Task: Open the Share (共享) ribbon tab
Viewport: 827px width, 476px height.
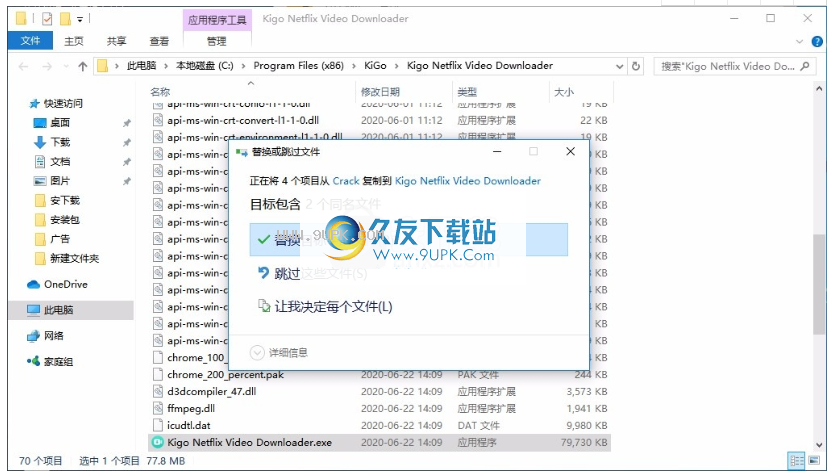Action: [x=116, y=41]
